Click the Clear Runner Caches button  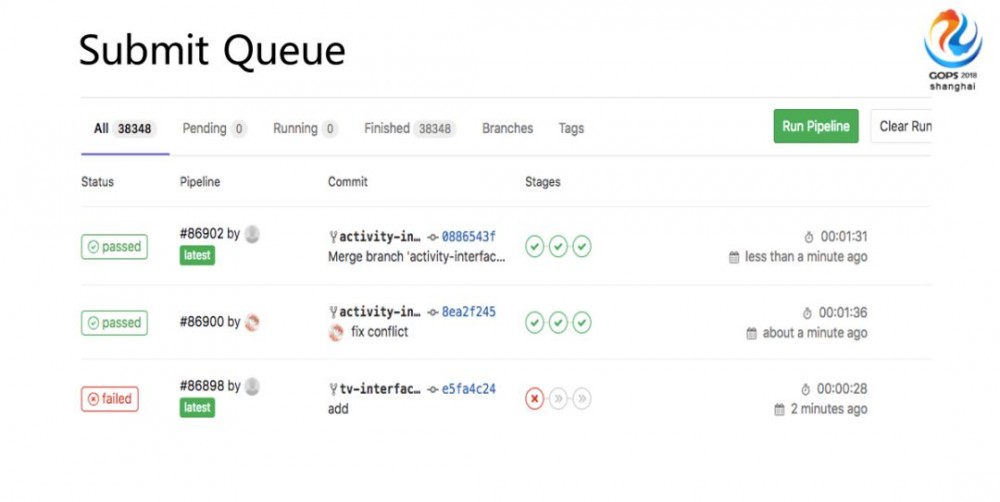[903, 127]
